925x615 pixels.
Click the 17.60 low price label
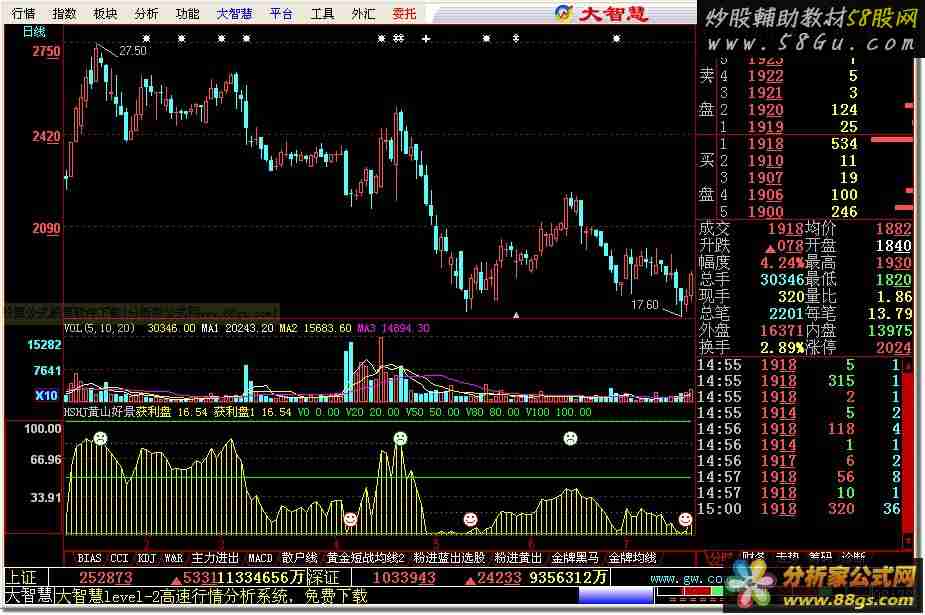(x=645, y=304)
